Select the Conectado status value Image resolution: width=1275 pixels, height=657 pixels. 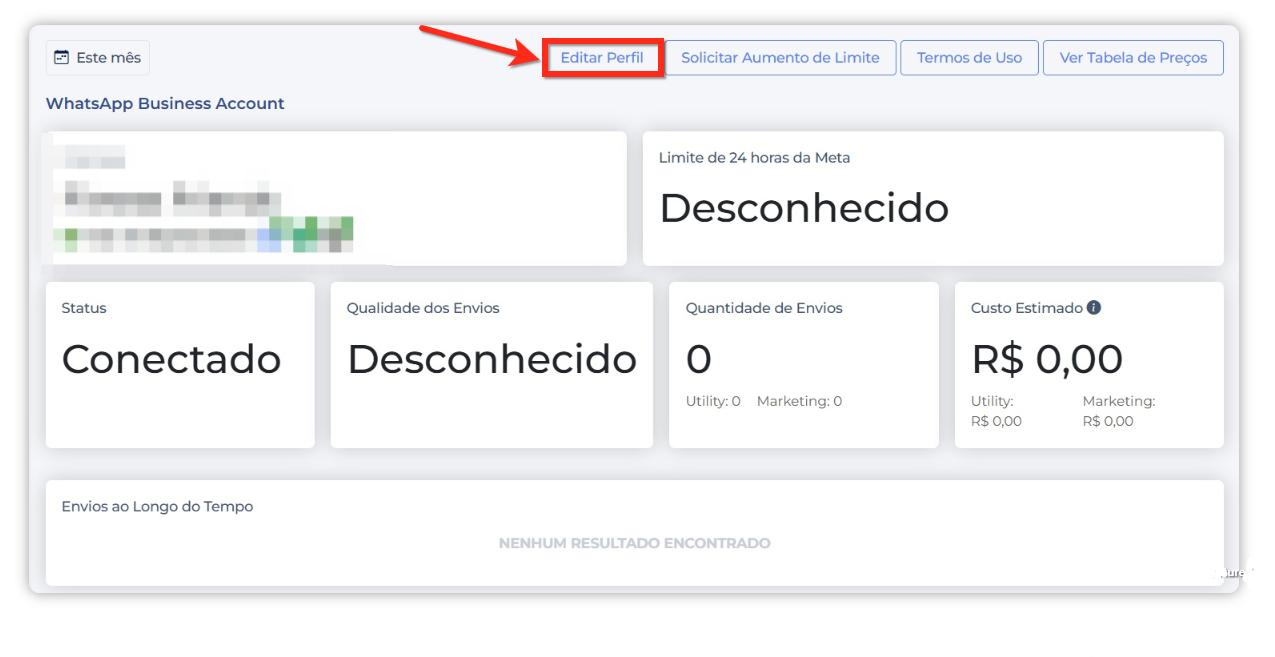(x=171, y=359)
